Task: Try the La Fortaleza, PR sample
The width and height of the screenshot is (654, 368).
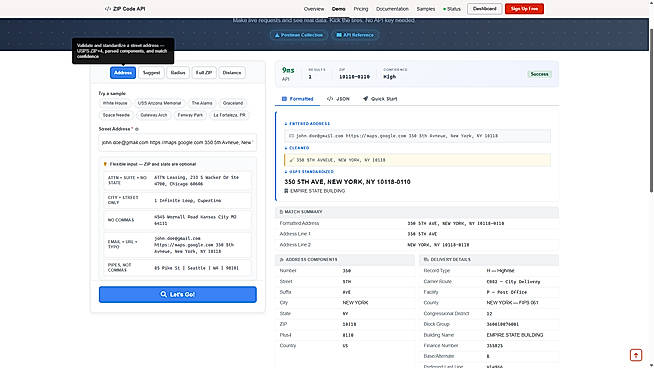Action: click(x=229, y=115)
